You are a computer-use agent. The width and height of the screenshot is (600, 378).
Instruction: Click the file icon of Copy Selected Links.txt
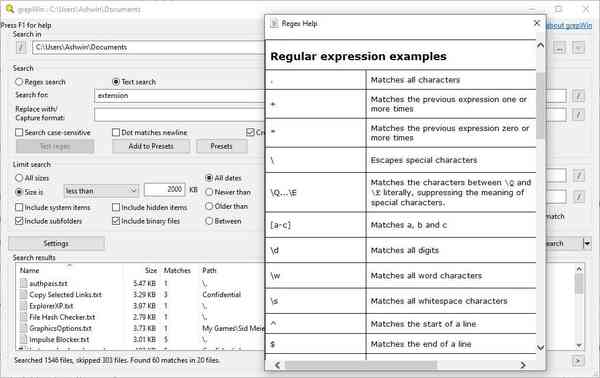[x=23, y=295]
